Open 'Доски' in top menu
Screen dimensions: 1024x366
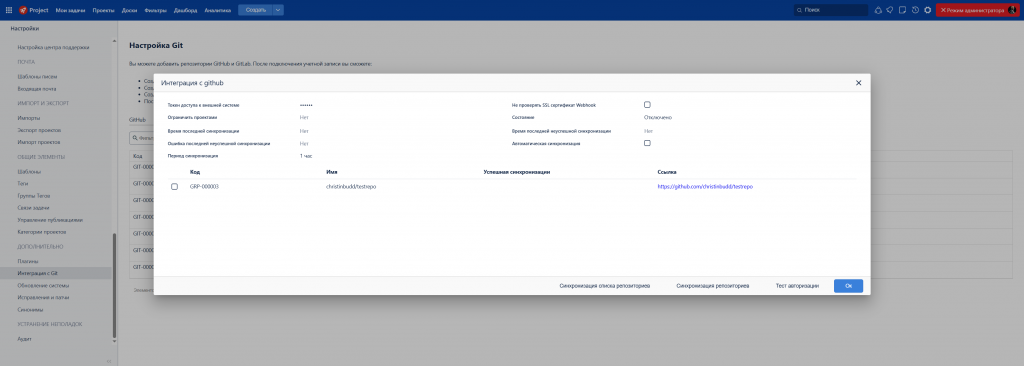[129, 10]
